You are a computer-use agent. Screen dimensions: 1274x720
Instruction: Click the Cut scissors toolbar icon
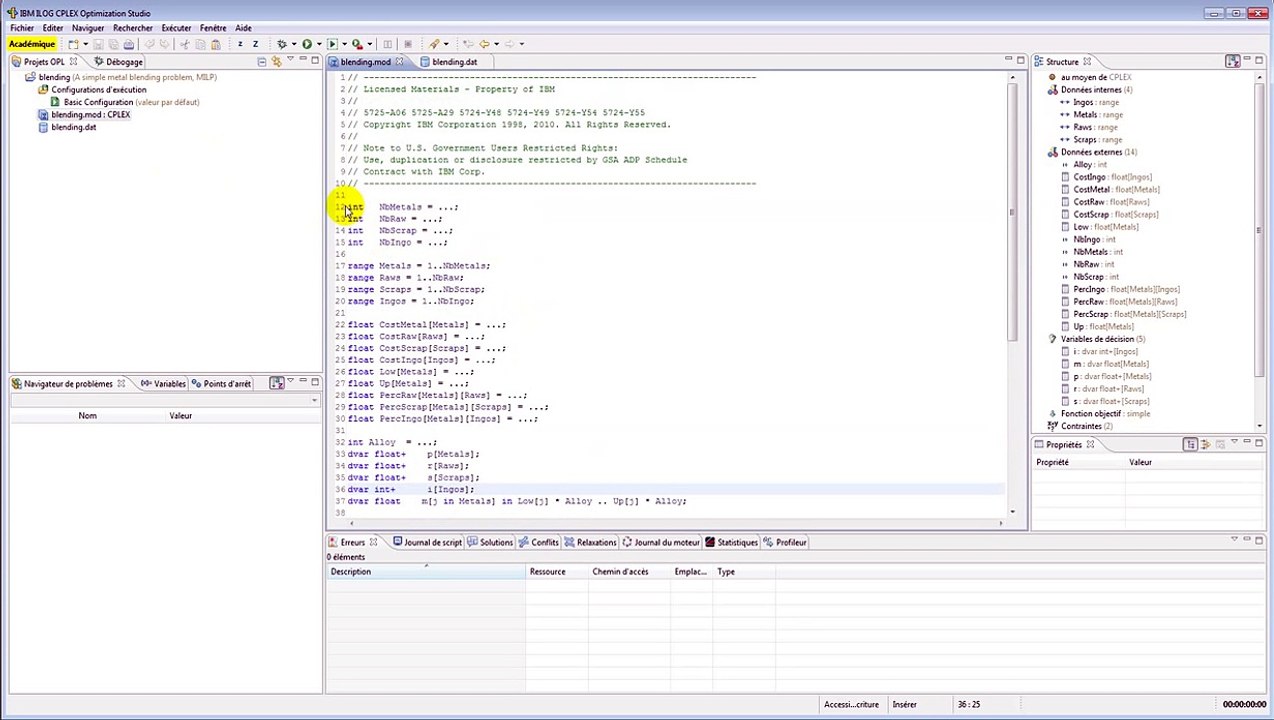point(184,44)
